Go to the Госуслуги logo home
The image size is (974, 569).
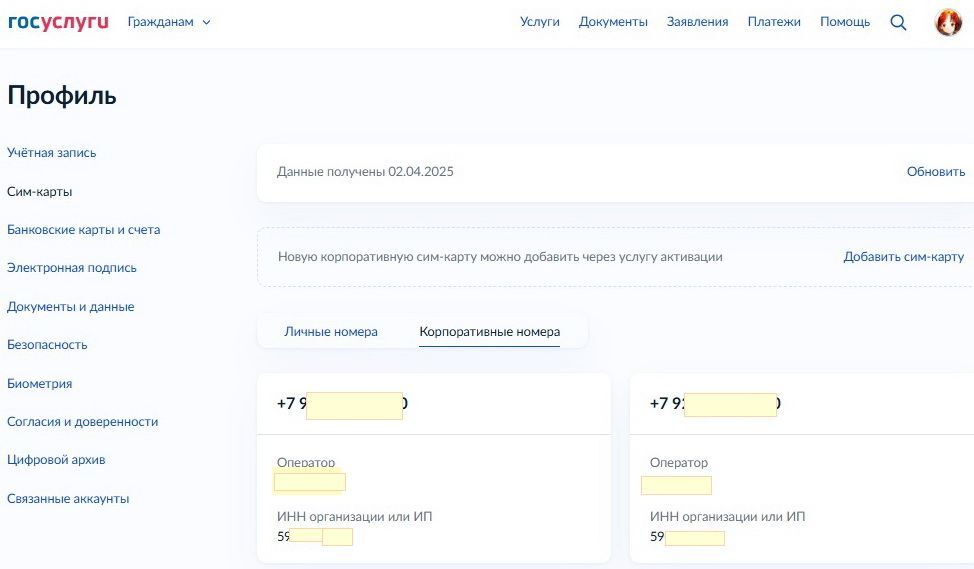[x=58, y=22]
